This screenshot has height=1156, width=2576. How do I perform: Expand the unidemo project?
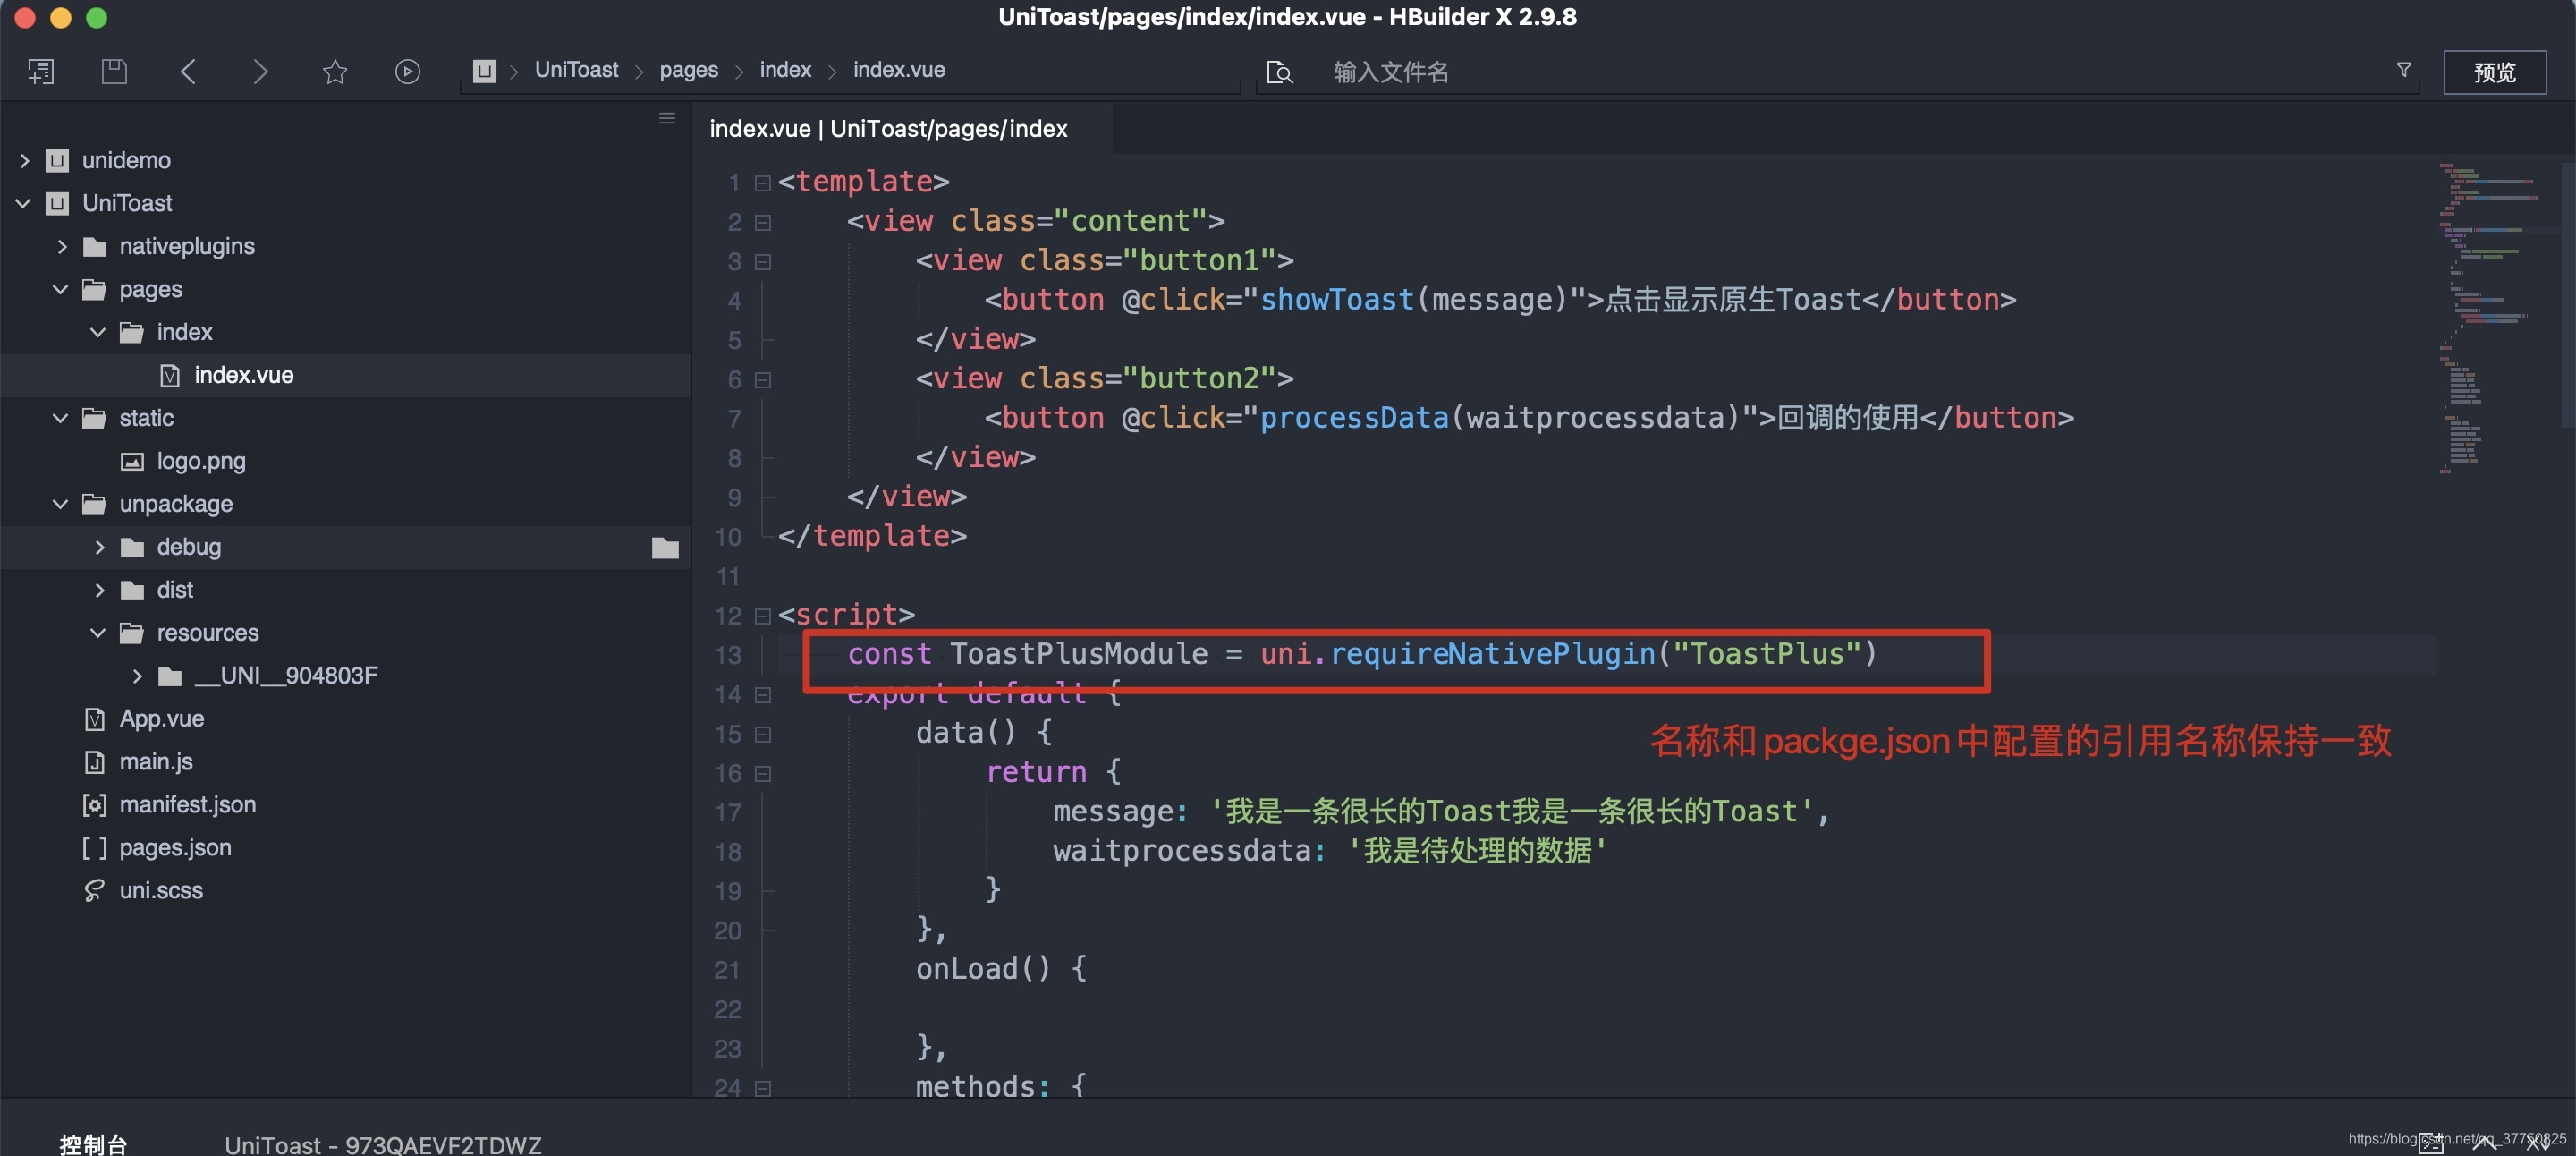24,160
